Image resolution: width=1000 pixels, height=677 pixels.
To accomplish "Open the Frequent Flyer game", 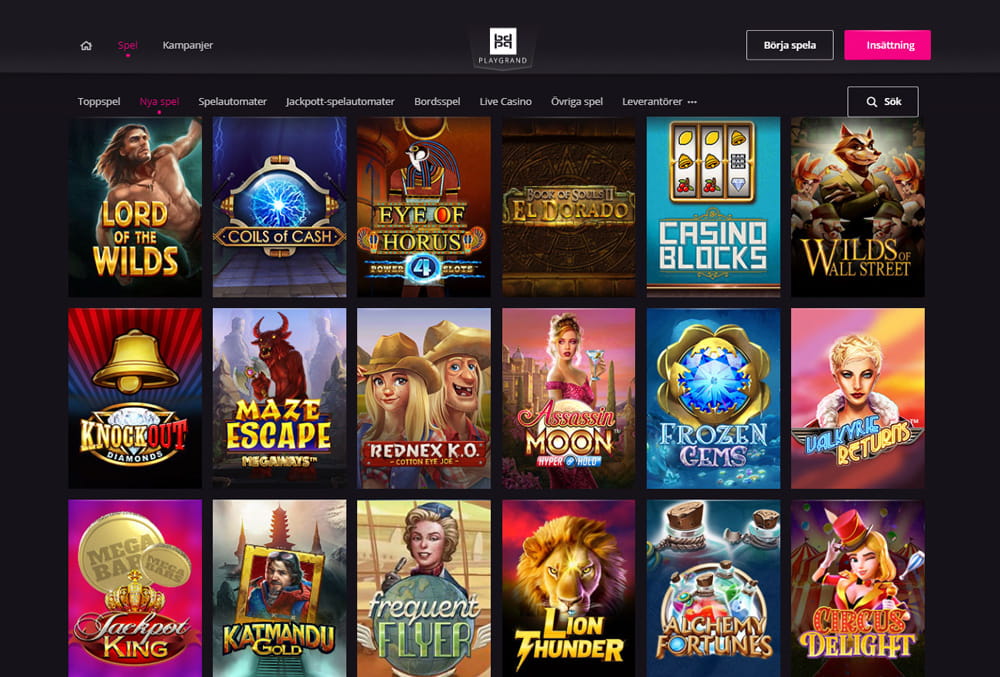I will coord(424,588).
